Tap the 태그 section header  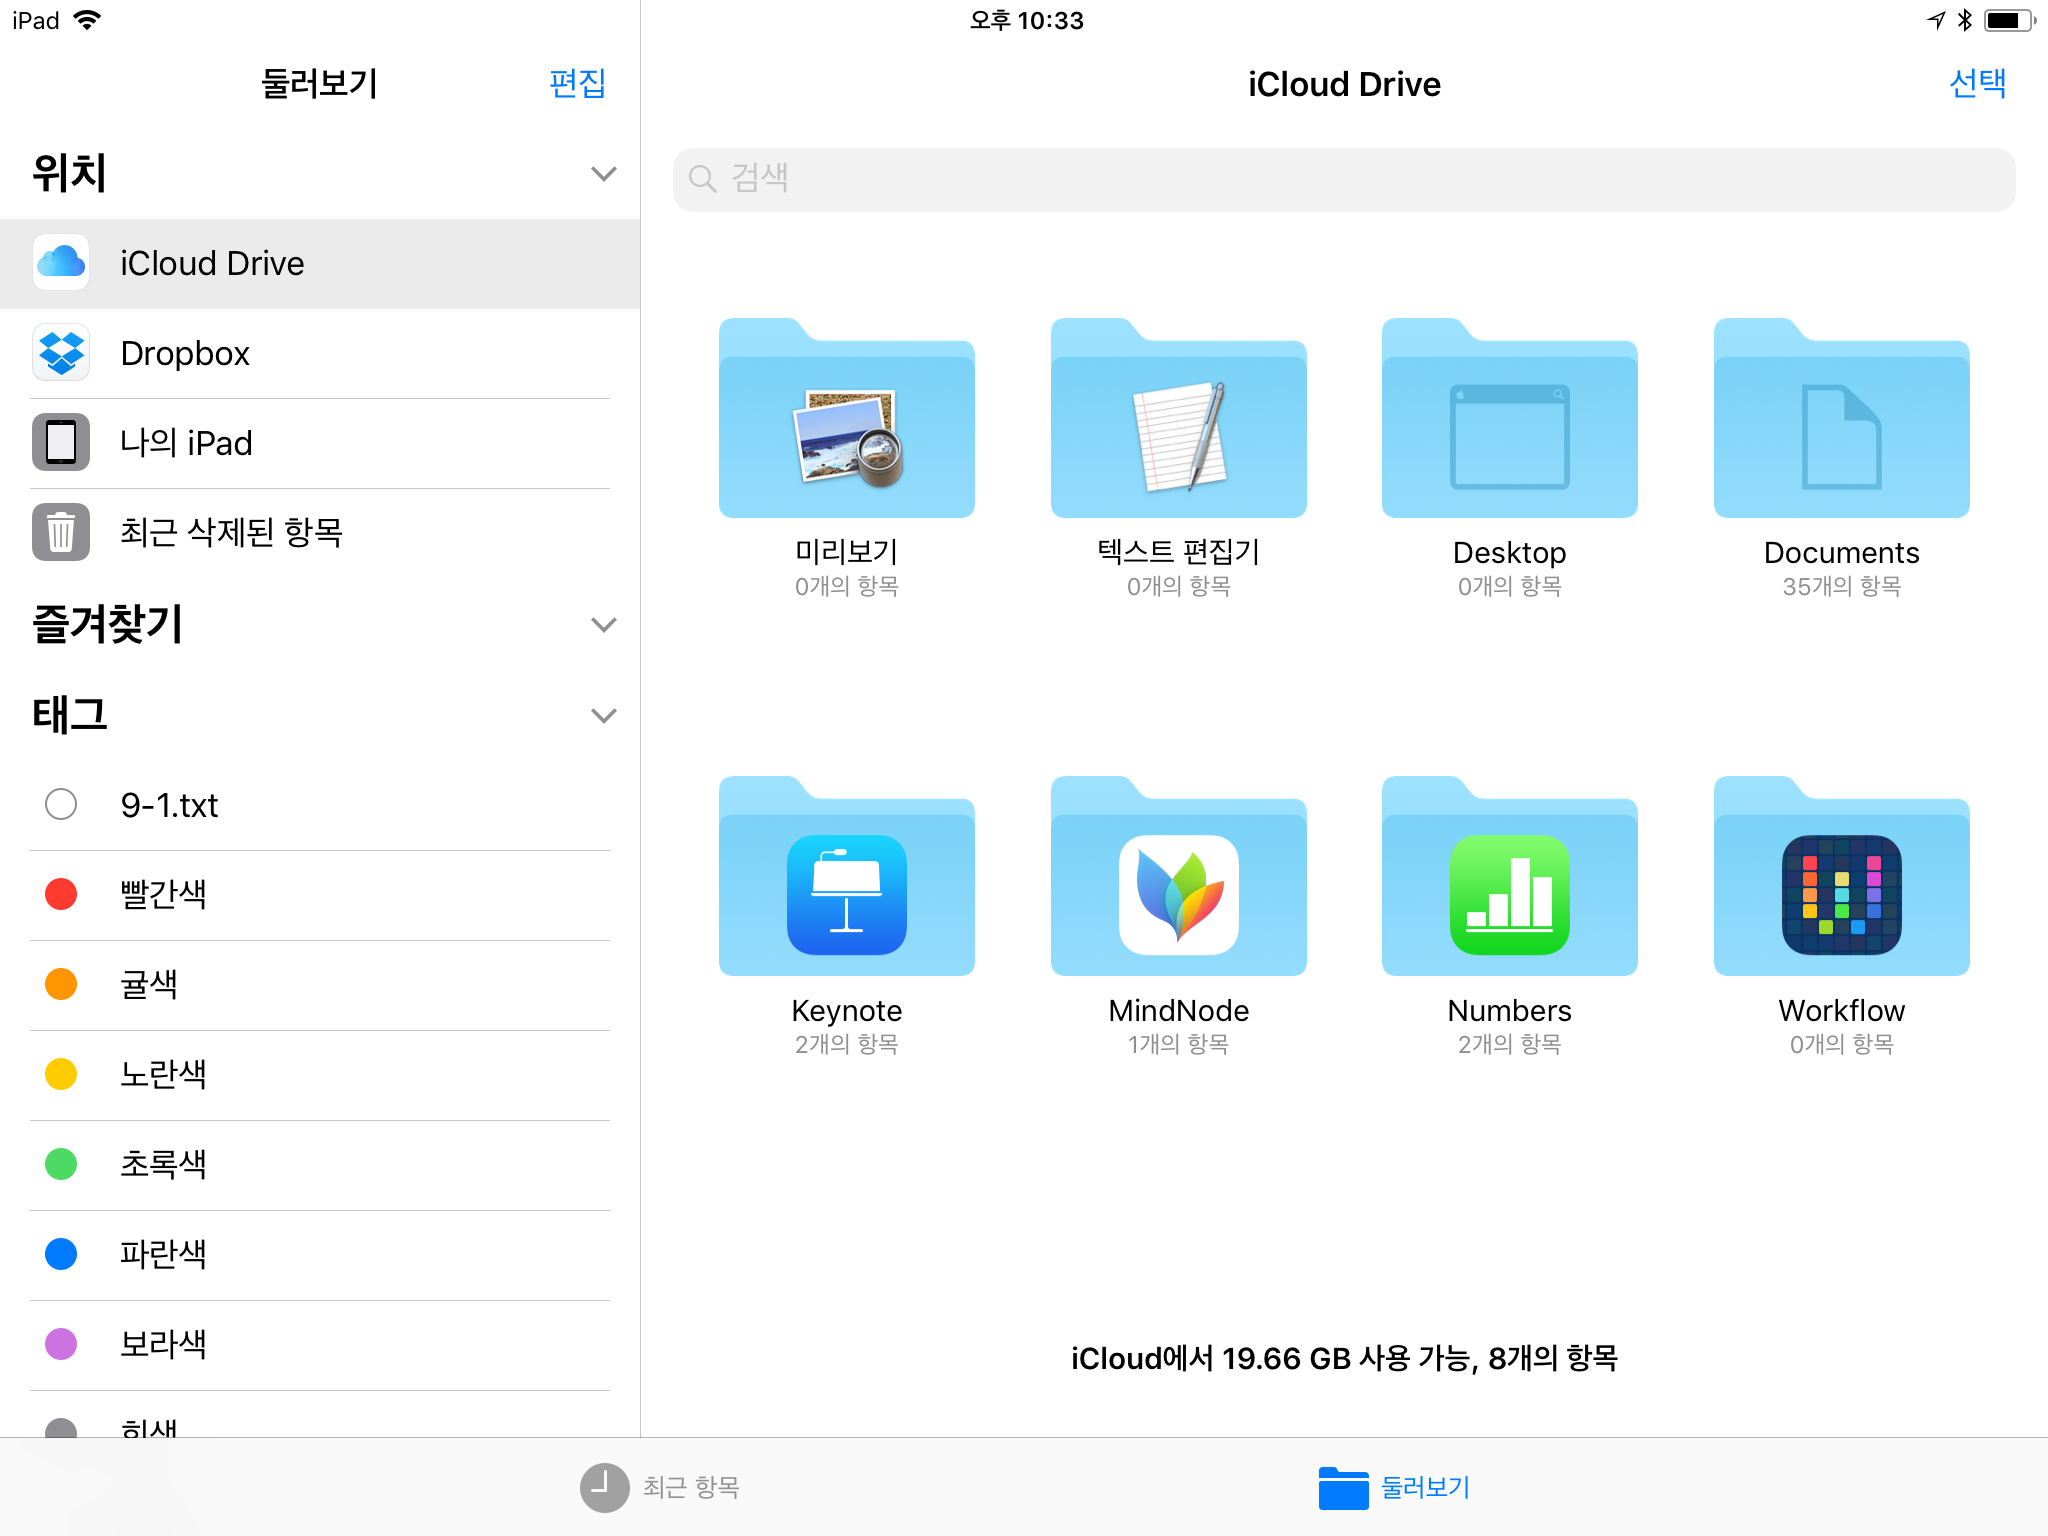(69, 715)
